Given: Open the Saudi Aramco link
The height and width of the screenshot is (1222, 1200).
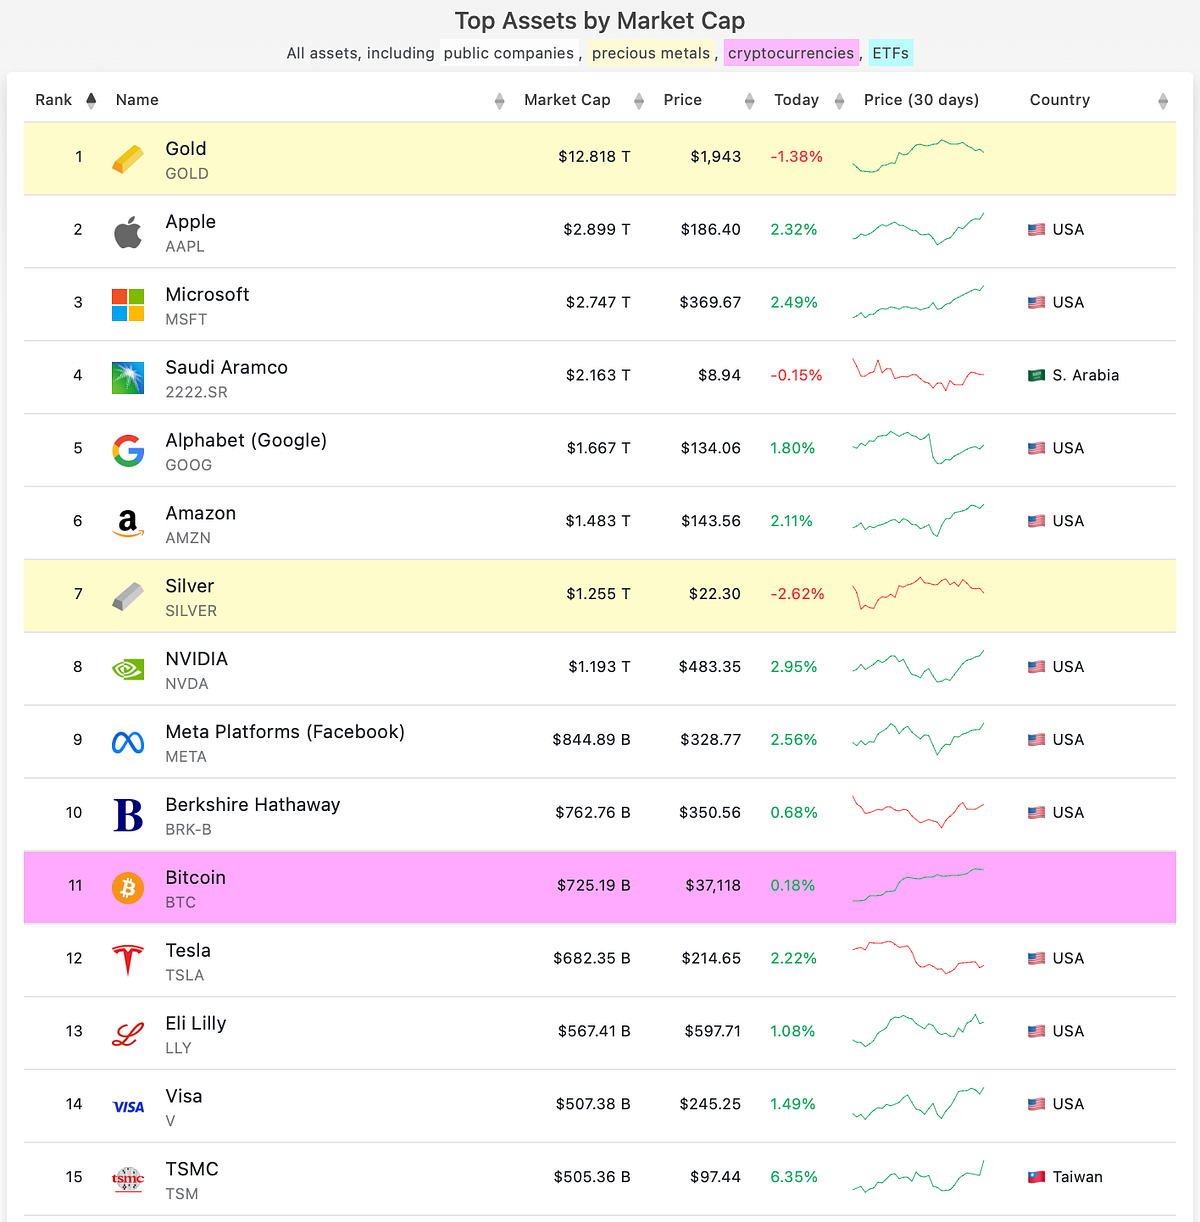Looking at the screenshot, I should coord(226,368).
